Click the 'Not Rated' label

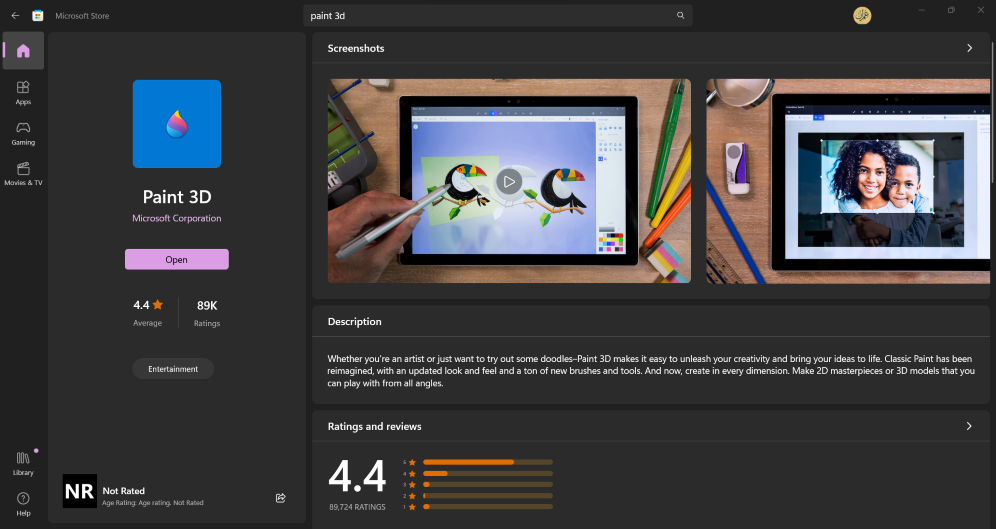124,491
